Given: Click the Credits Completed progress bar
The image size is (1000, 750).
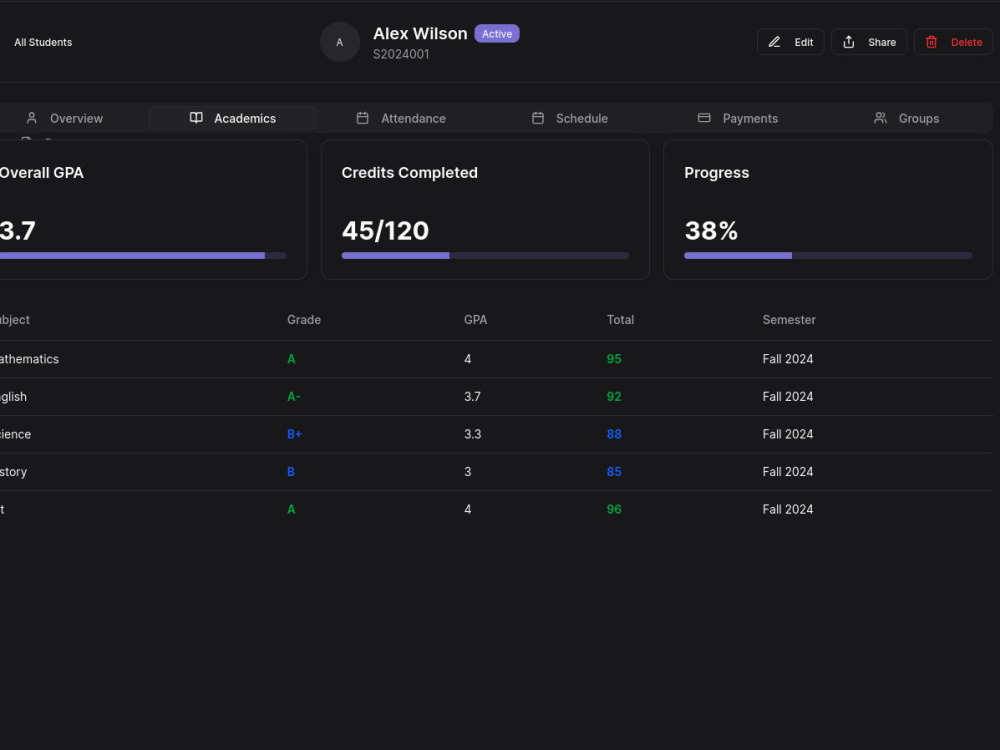Looking at the screenshot, I should [485, 256].
